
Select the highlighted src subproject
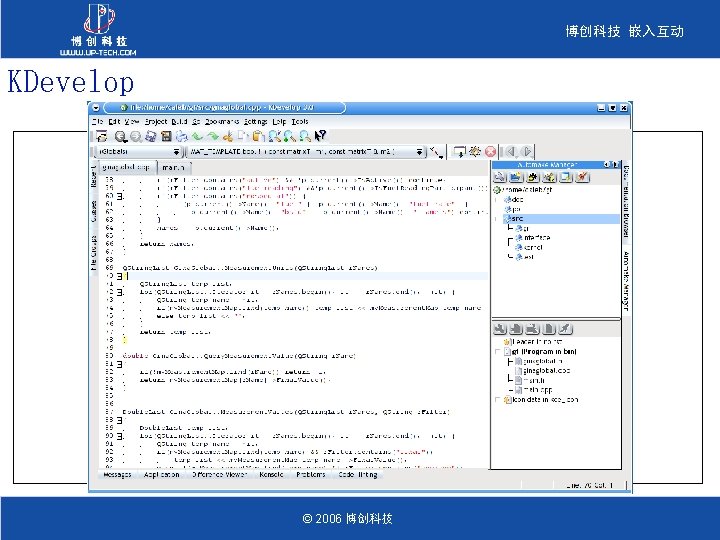pyautogui.click(x=561, y=219)
